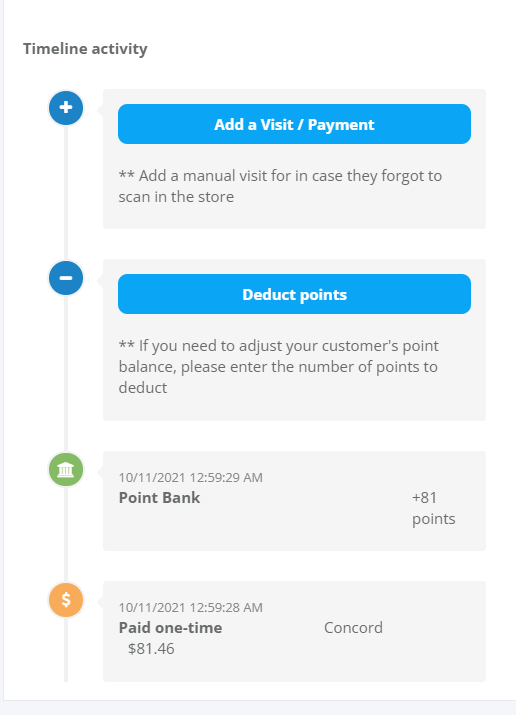The height and width of the screenshot is (715, 516).
Task: Click the manual visit hint text
Action: pyautogui.click(x=280, y=186)
